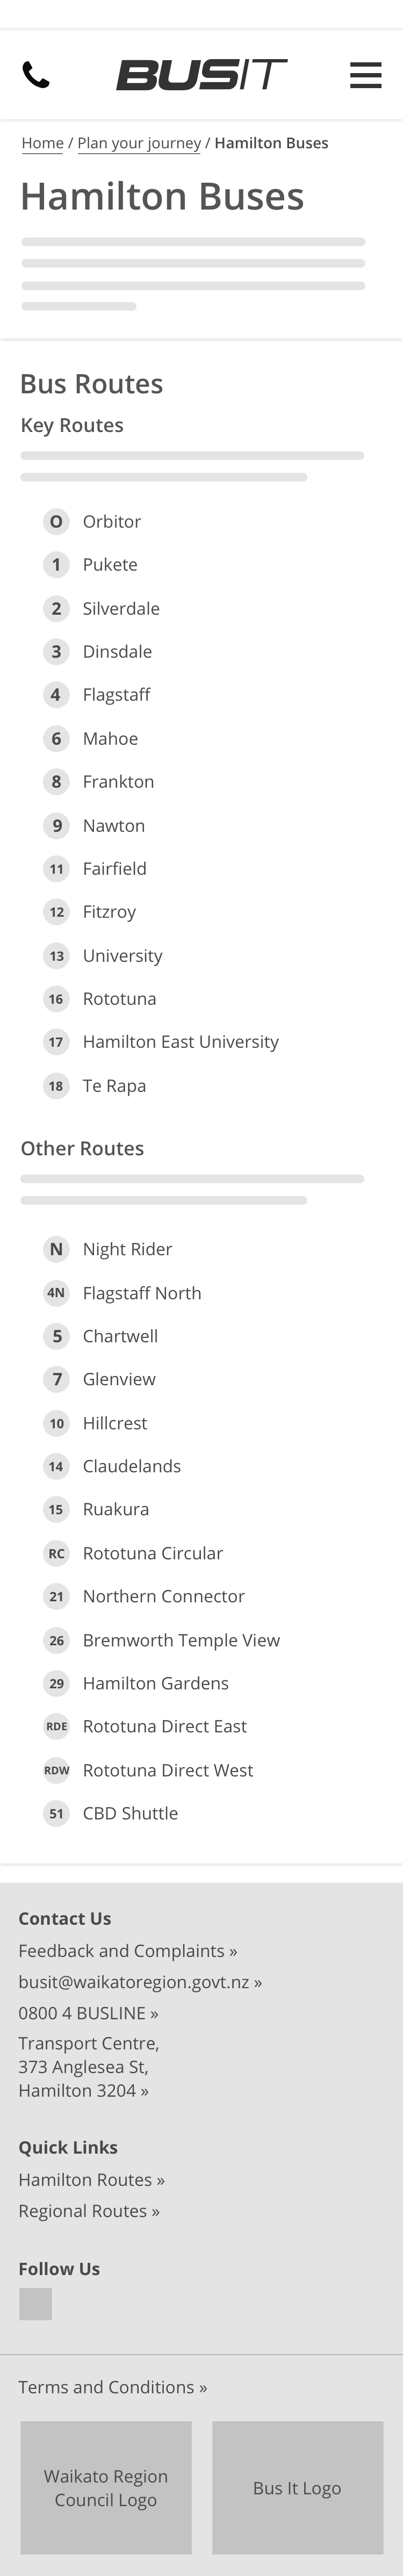
Task: Click the Waikato Region Council Logo
Action: pos(106,2488)
